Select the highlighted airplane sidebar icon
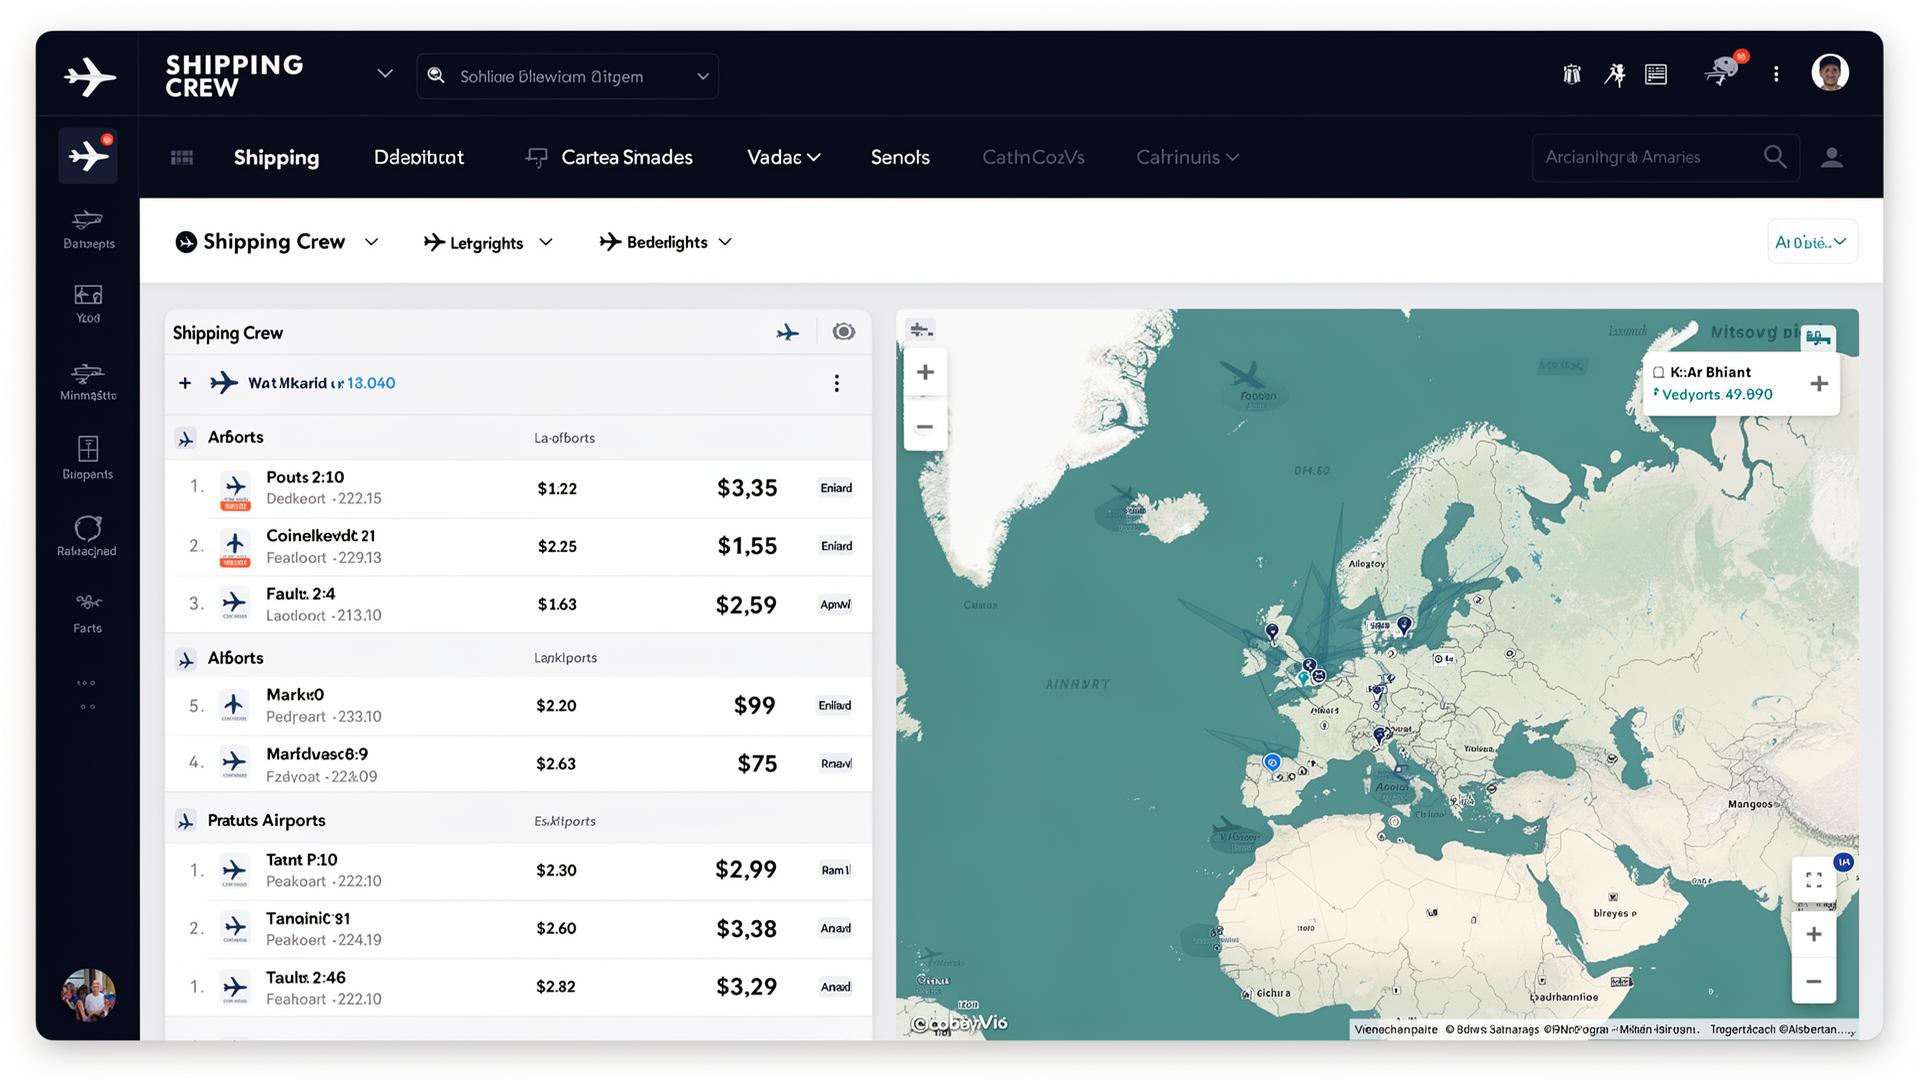 tap(88, 156)
